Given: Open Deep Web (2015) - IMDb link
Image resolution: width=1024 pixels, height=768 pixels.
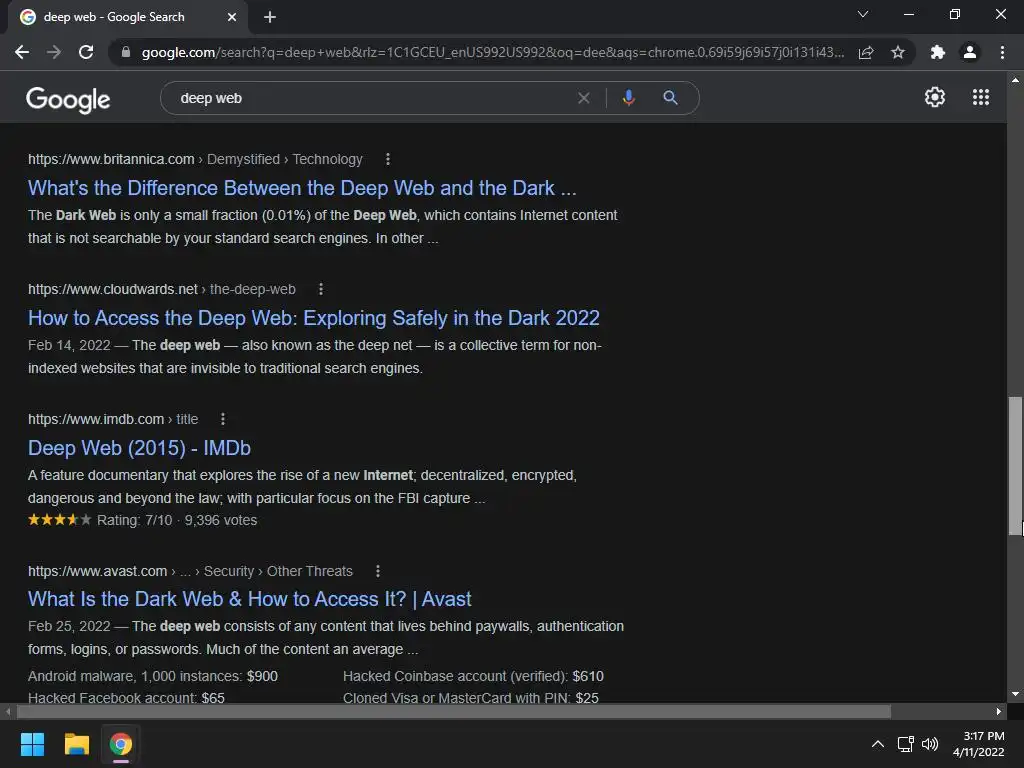Looking at the screenshot, I should click(139, 448).
